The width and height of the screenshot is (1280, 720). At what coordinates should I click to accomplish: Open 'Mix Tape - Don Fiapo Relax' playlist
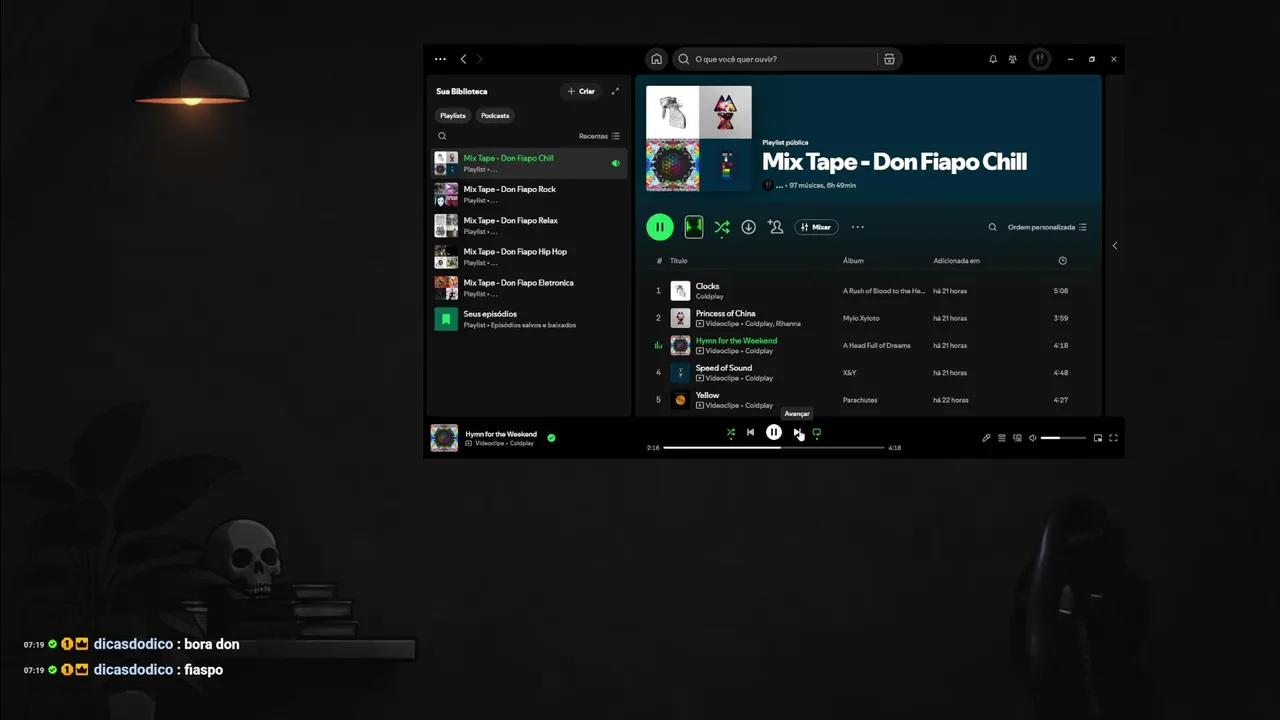click(529, 225)
